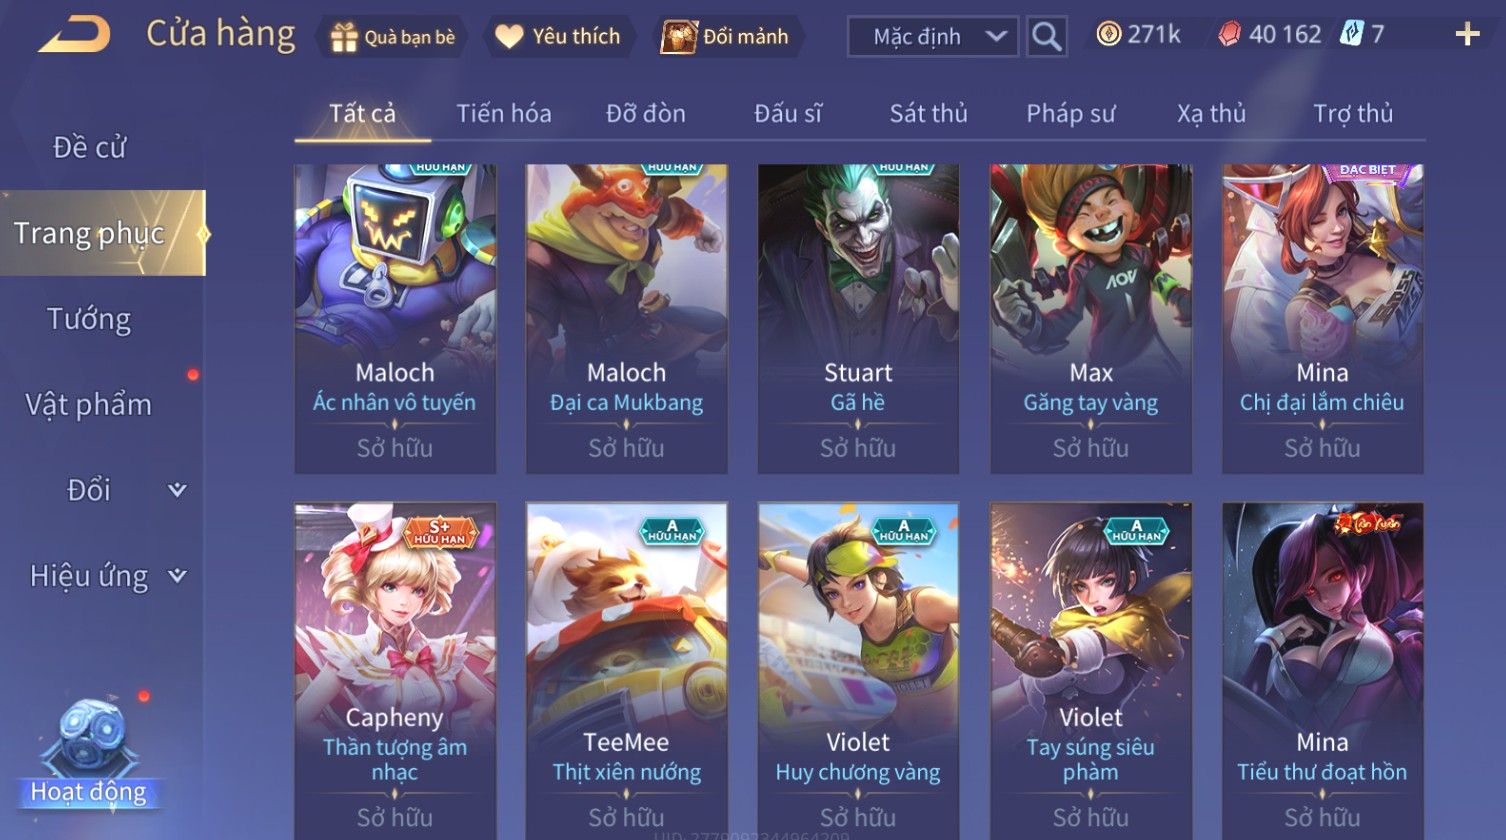Image resolution: width=1506 pixels, height=840 pixels.
Task: Click the search magnifier icon
Action: [x=1047, y=37]
